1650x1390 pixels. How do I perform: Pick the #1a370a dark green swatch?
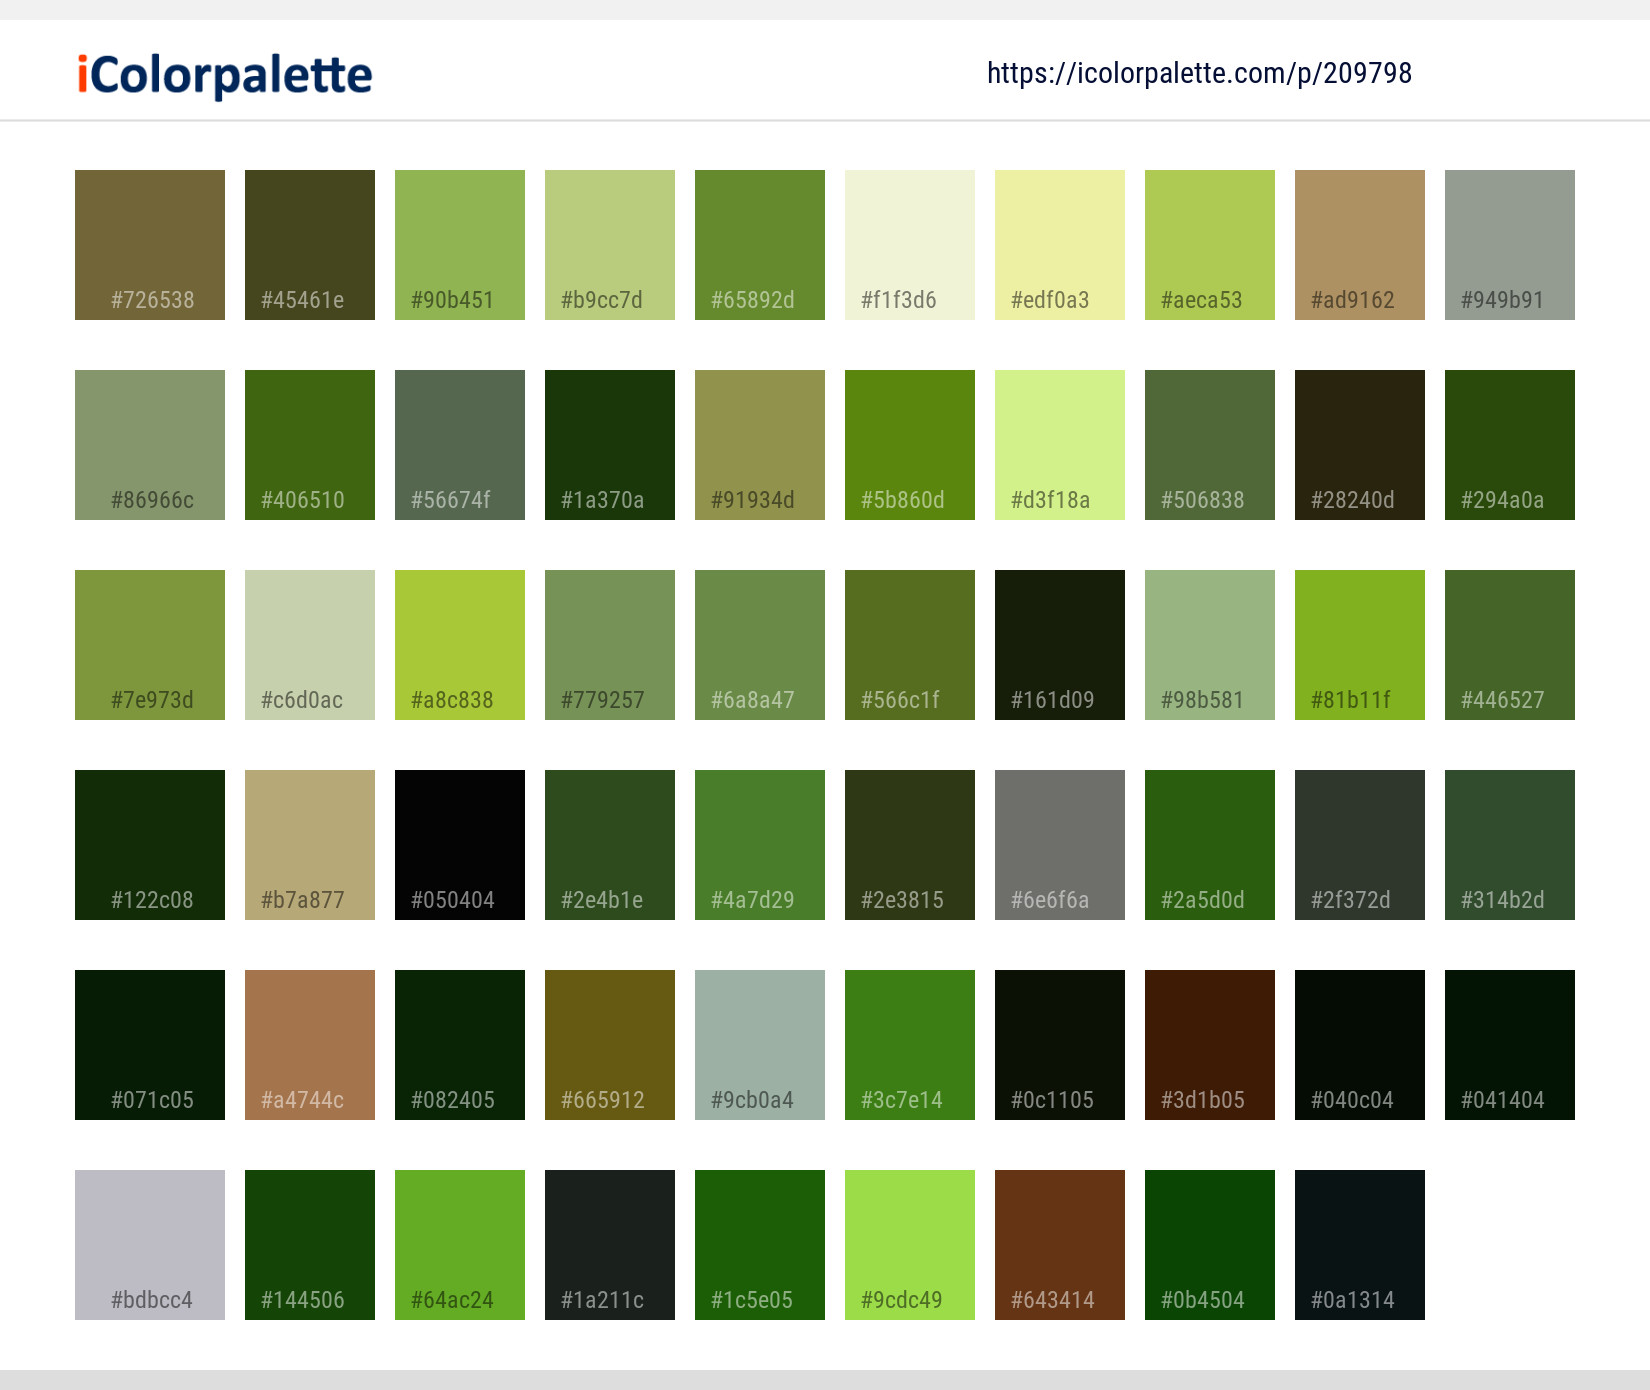610,445
